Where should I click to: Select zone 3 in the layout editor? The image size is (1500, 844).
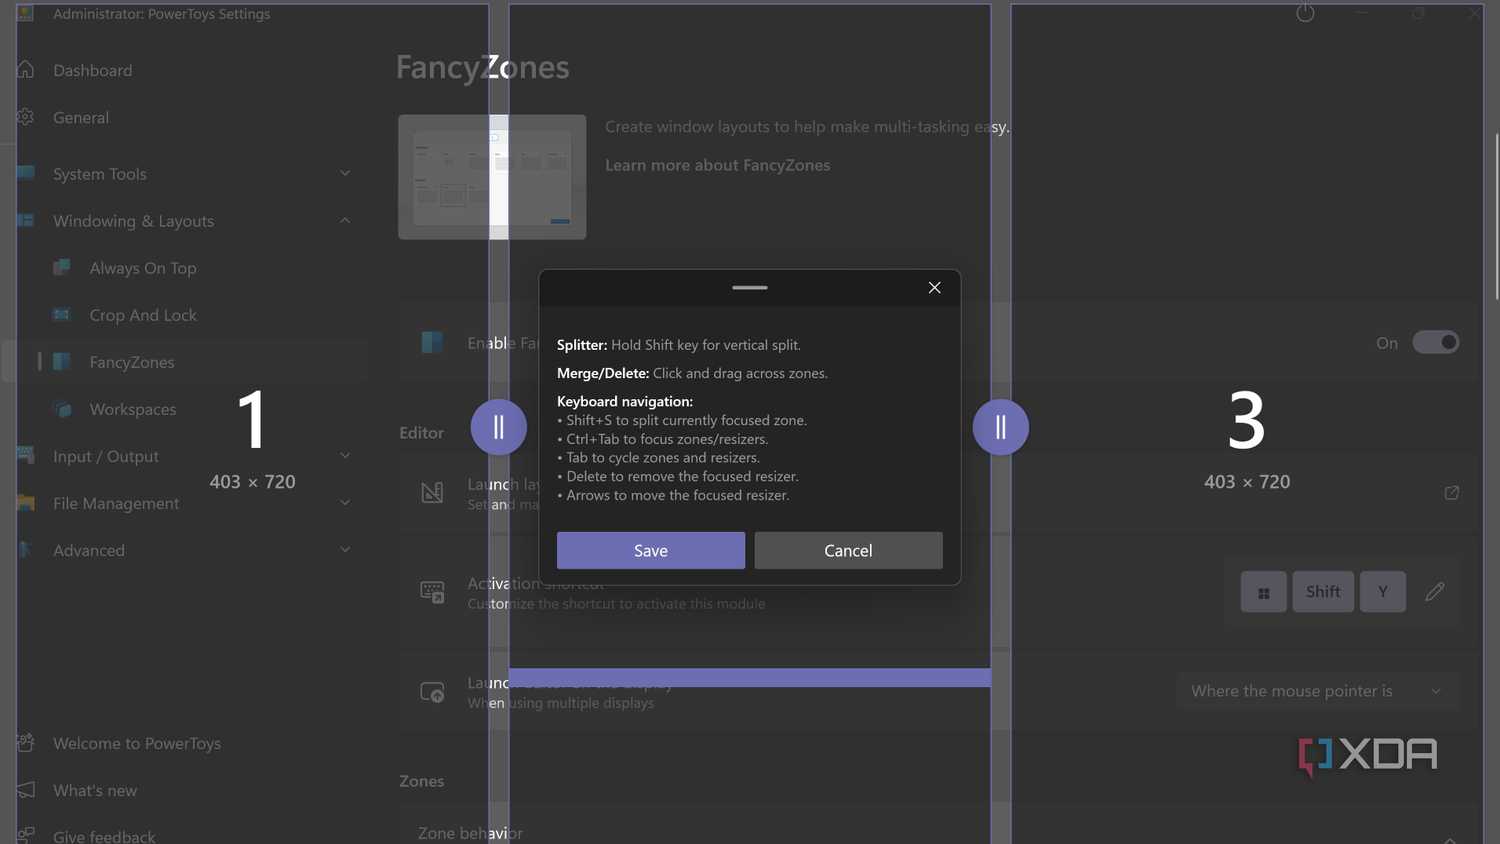click(1247, 424)
